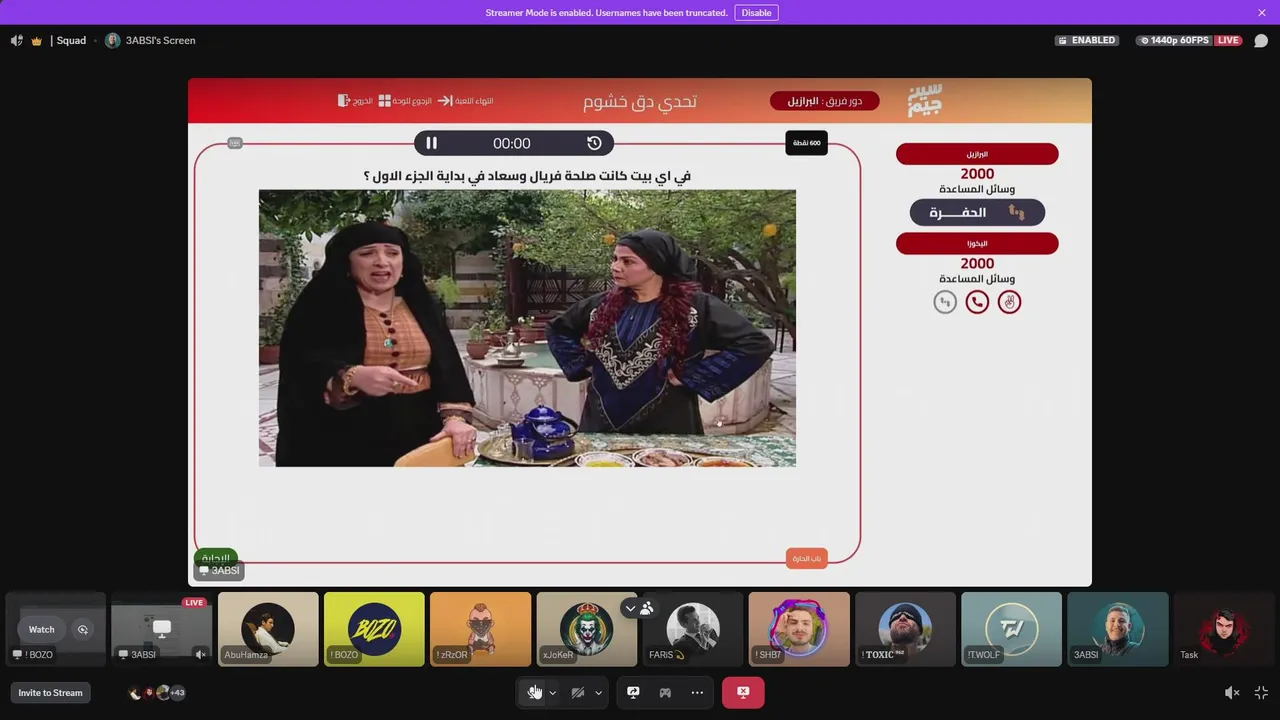Click the البرازيل team name bar
Image resolution: width=1280 pixels, height=720 pixels.
tap(977, 154)
